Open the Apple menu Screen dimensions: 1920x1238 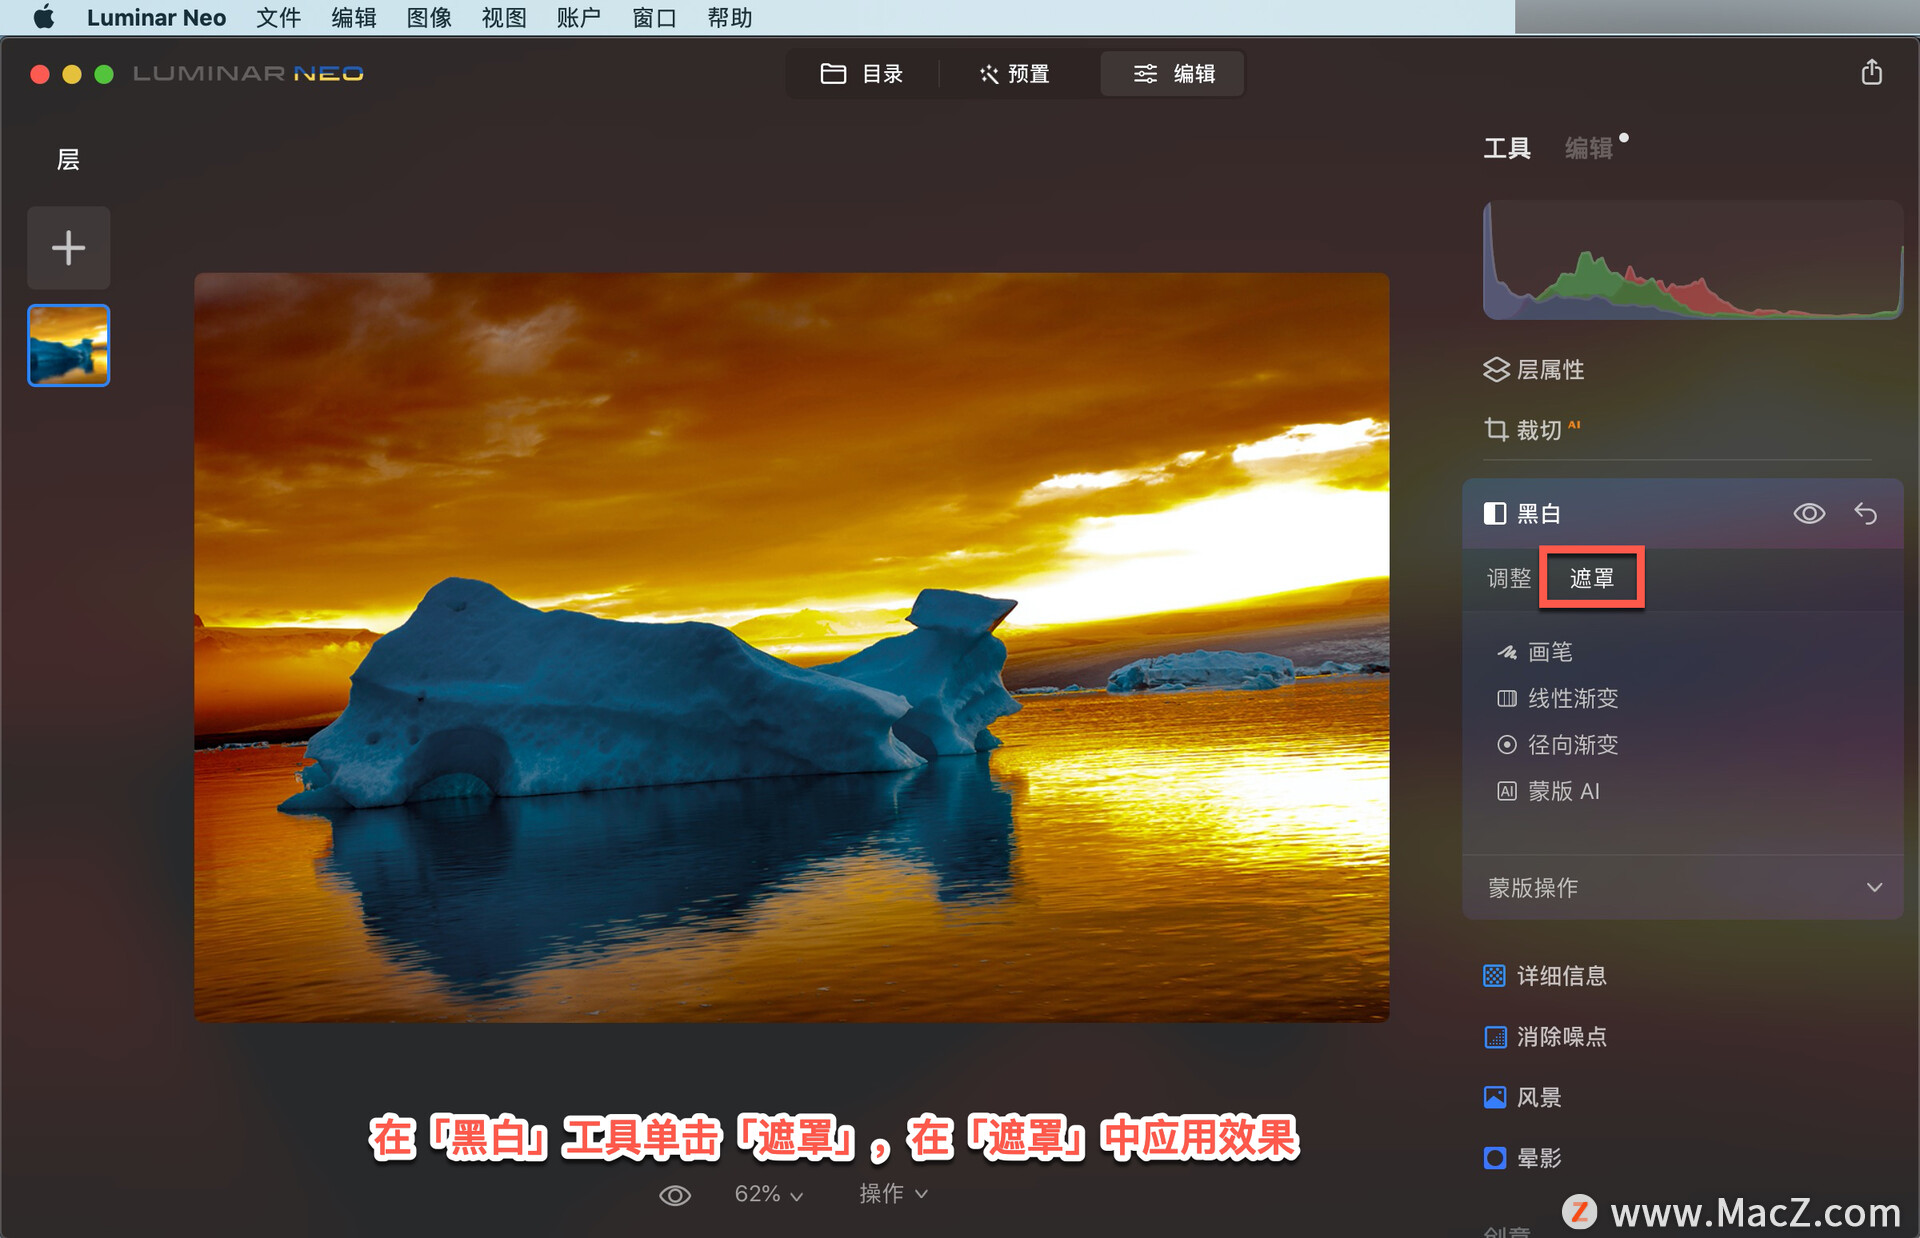click(43, 17)
